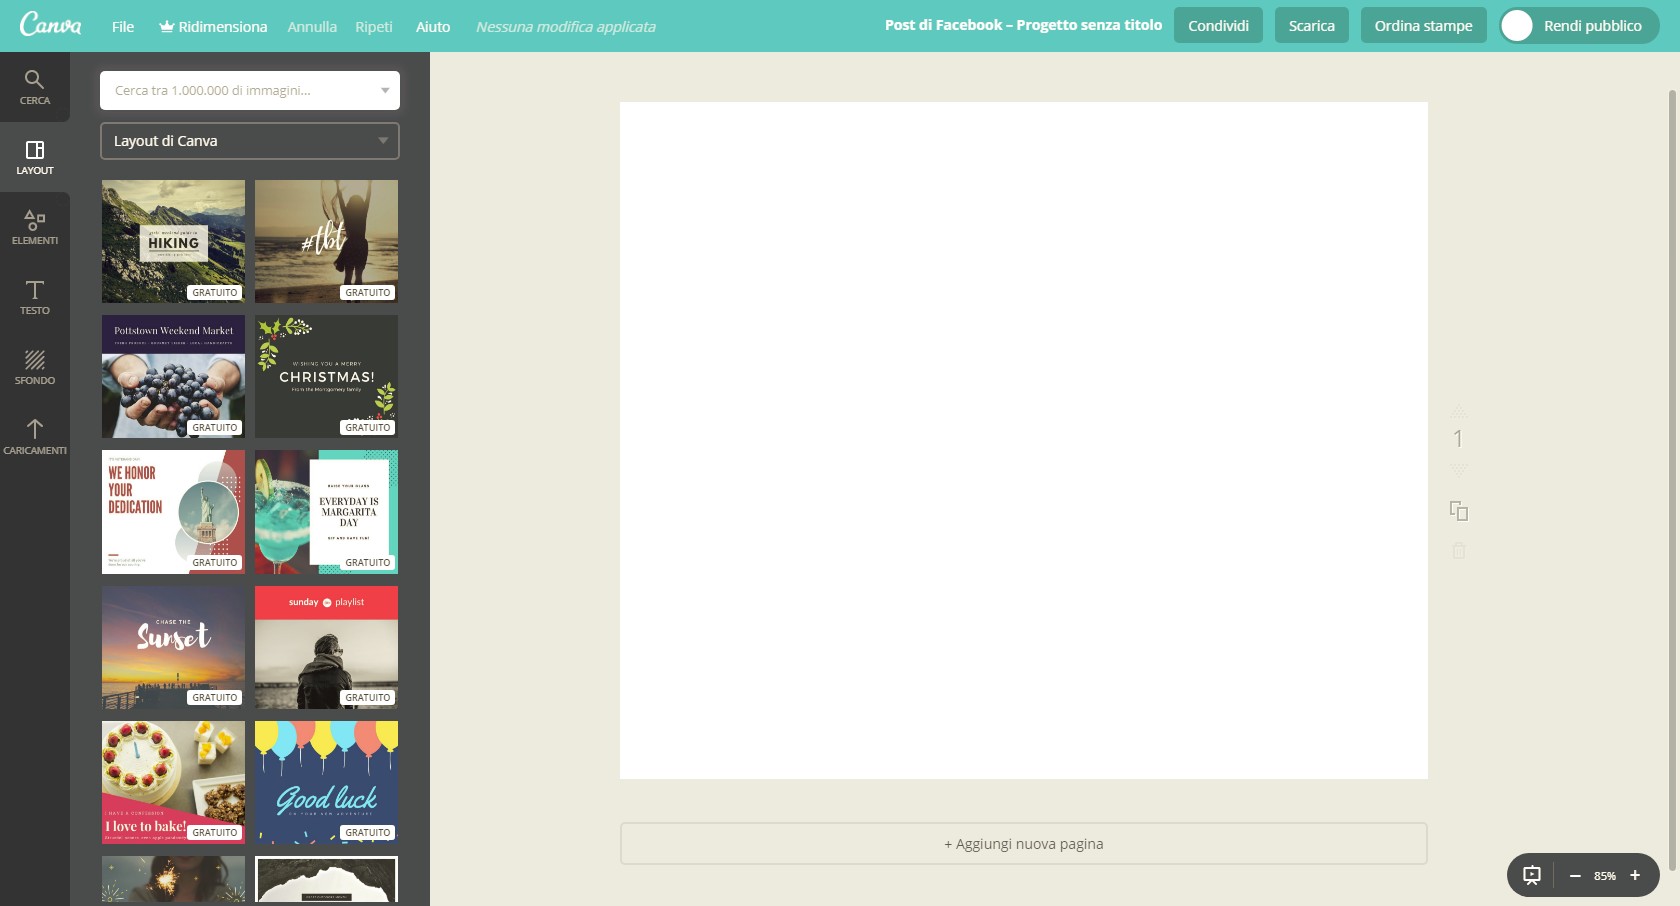Open the image search category dropdown arrow
The height and width of the screenshot is (906, 1680).
pos(384,90)
